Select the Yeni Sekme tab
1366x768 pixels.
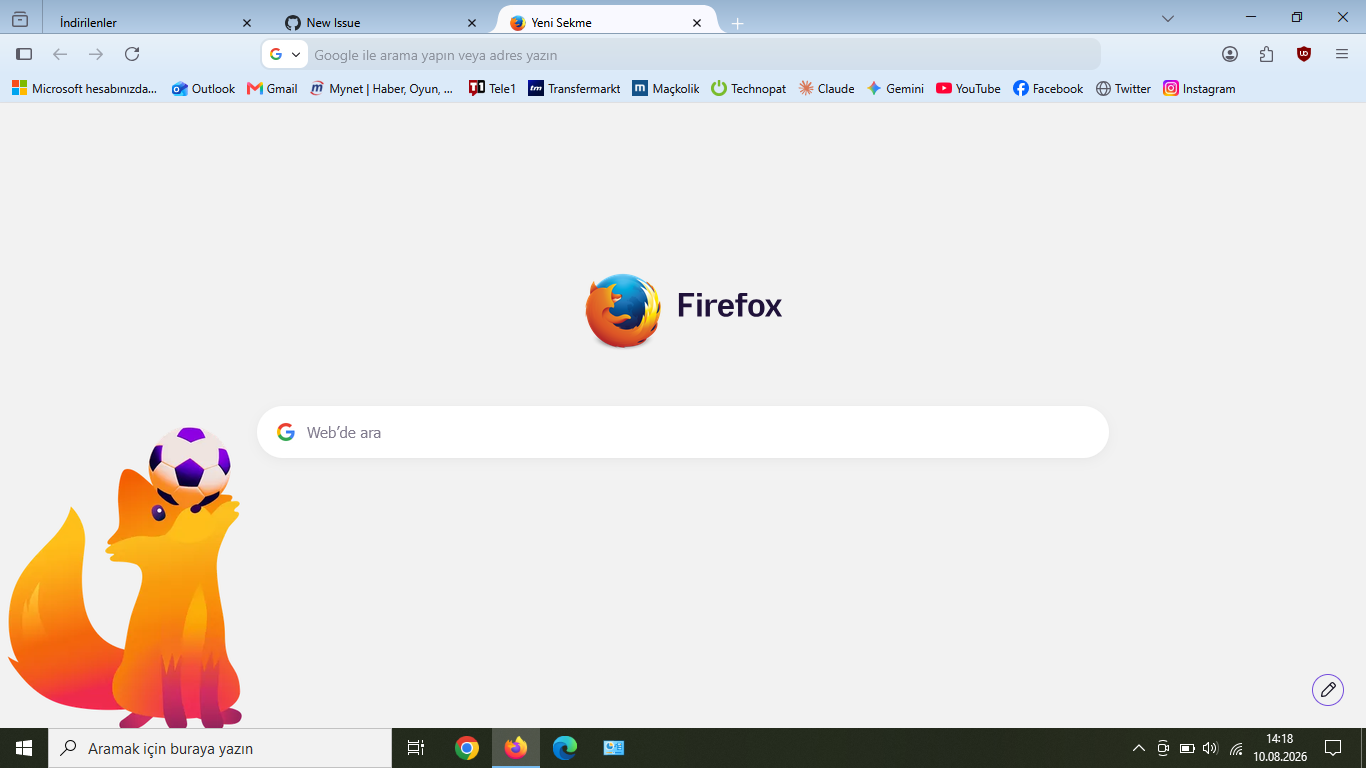606,22
